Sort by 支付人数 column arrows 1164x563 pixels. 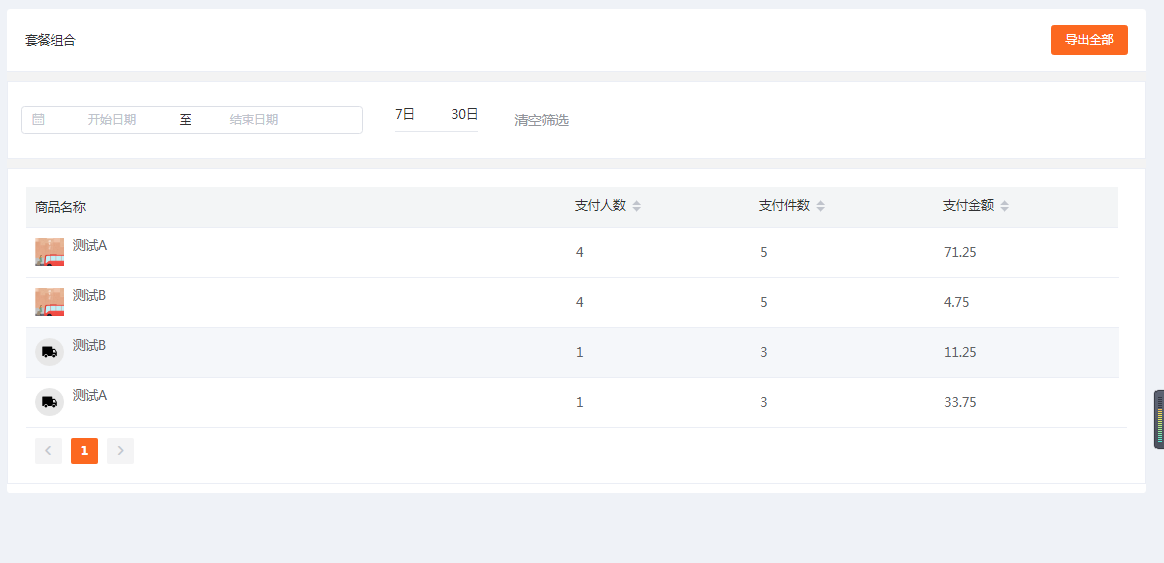(x=636, y=206)
